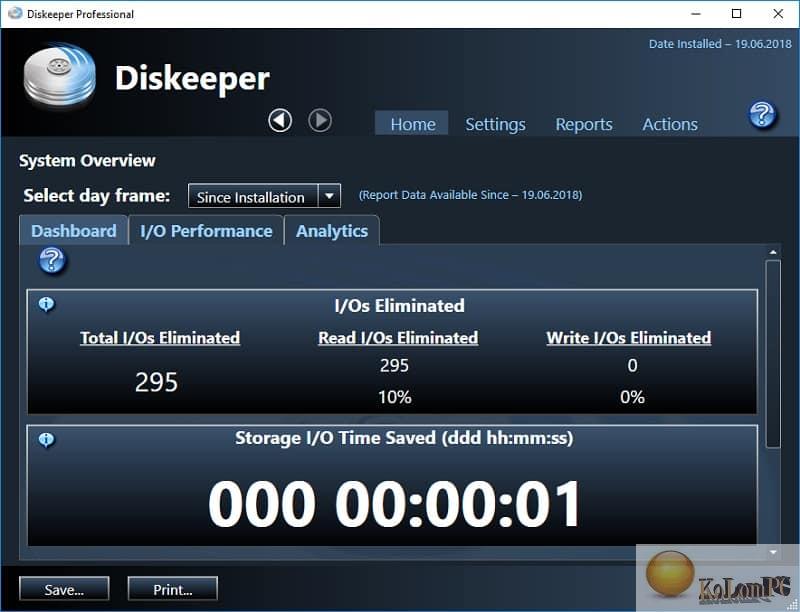Viewport: 800px width, 612px height.
Task: Click the total 295 I/Os value
Action: coord(156,382)
